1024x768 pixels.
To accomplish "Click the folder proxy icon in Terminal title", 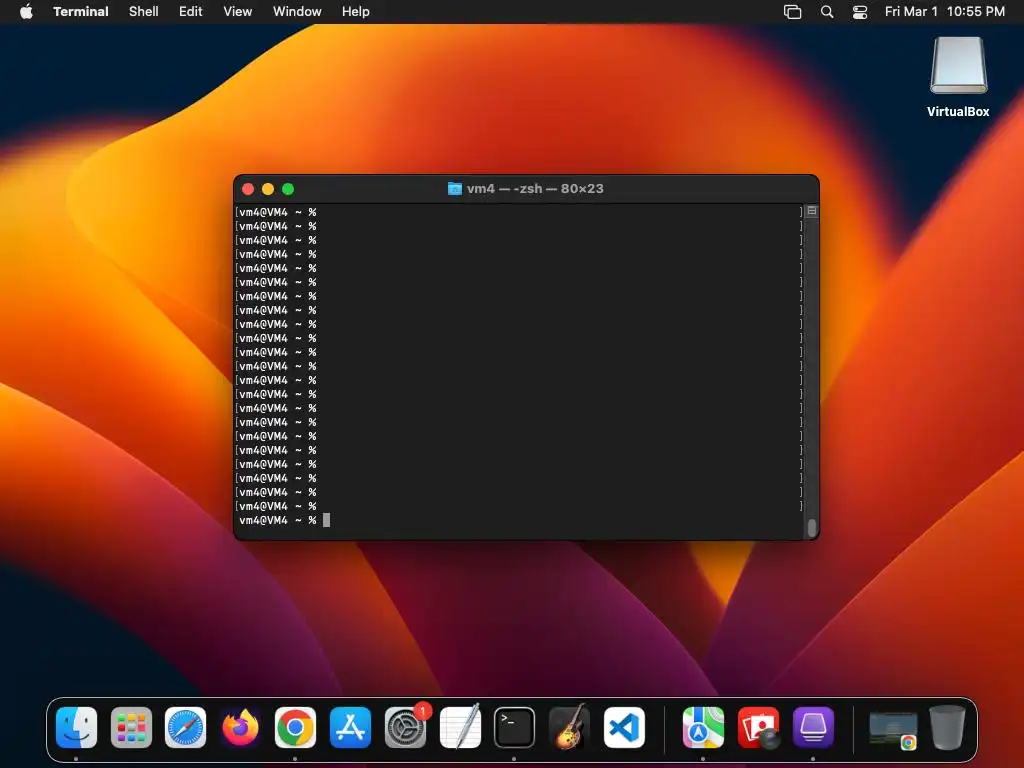I will coord(455,189).
